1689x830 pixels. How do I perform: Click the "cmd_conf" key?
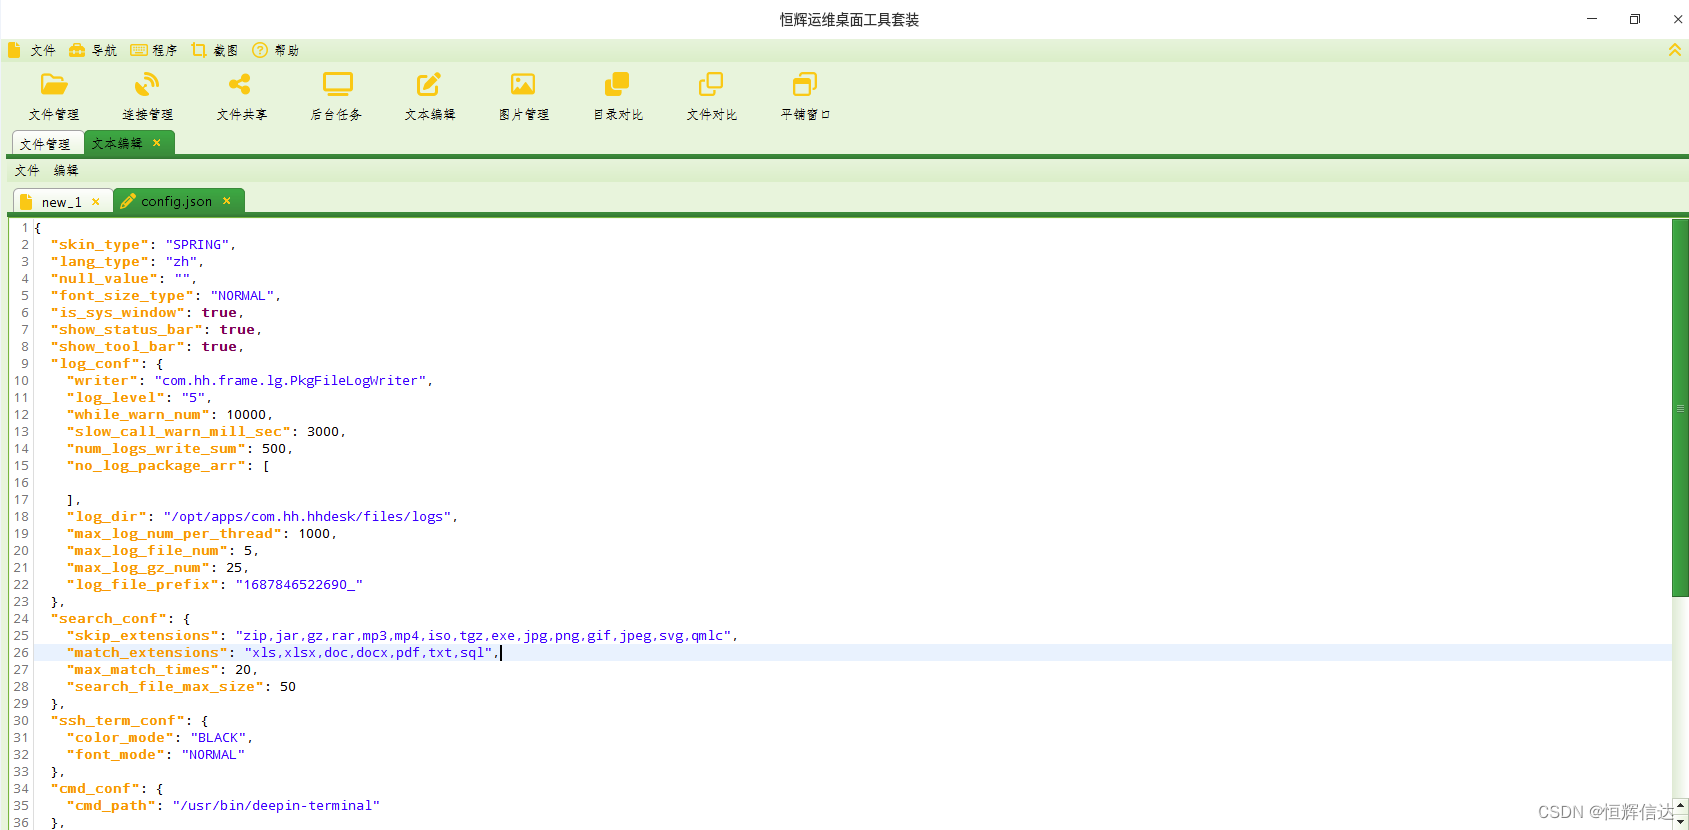tap(95, 789)
